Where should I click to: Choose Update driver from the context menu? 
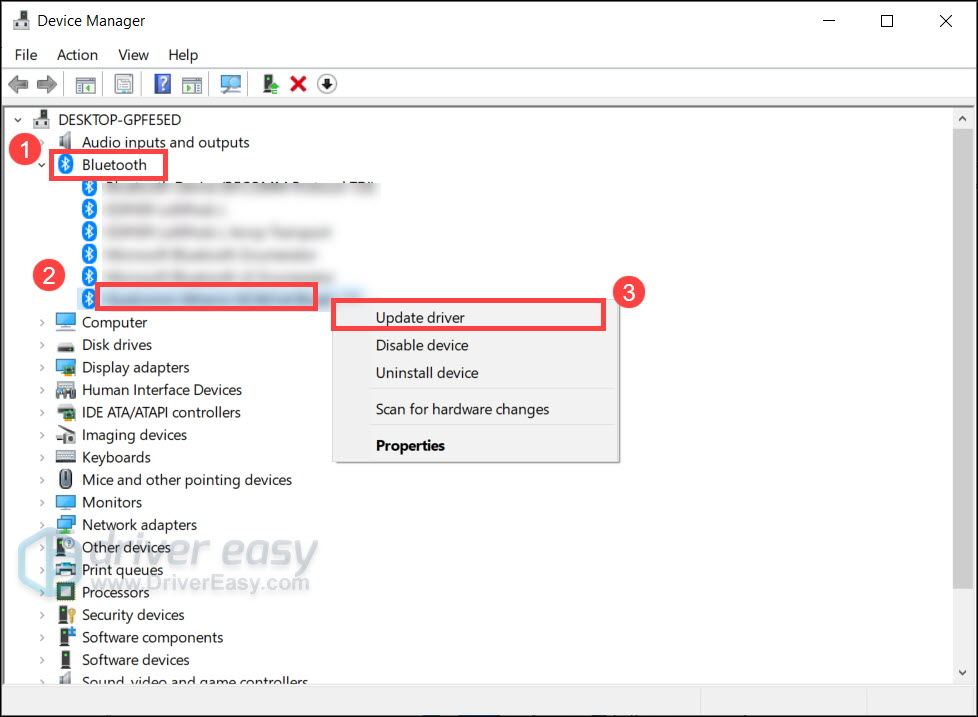(x=420, y=318)
